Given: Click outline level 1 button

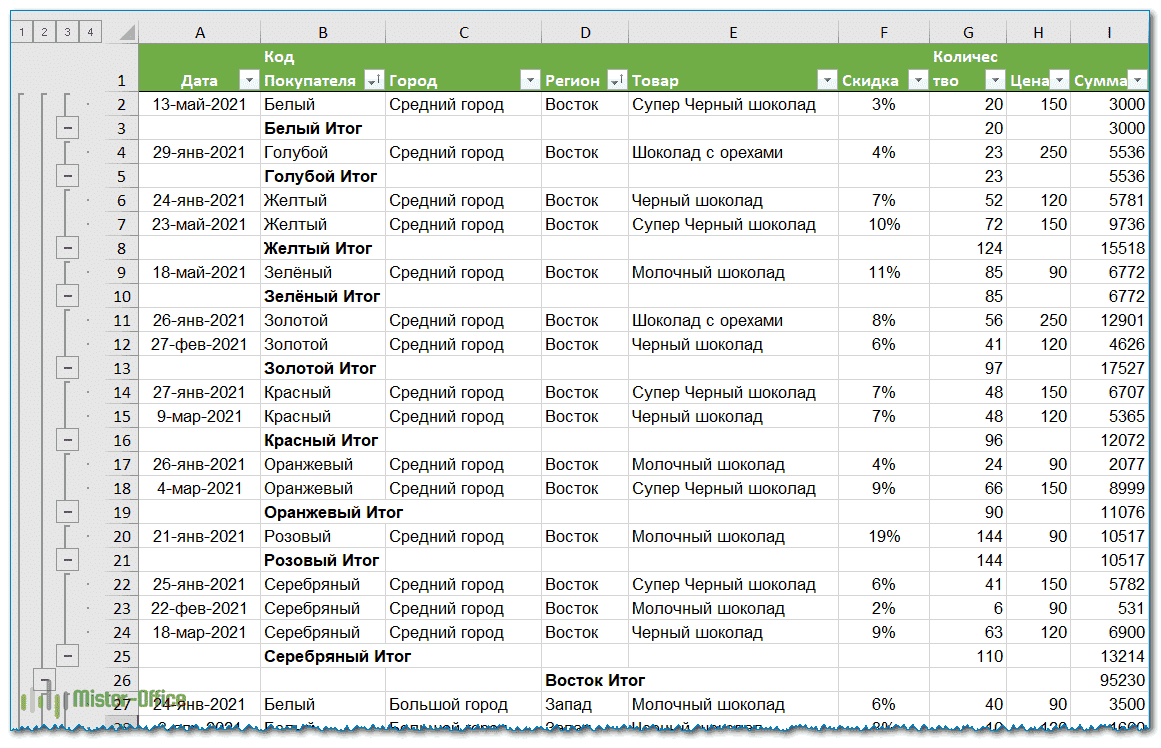Looking at the screenshot, I should tap(21, 32).
